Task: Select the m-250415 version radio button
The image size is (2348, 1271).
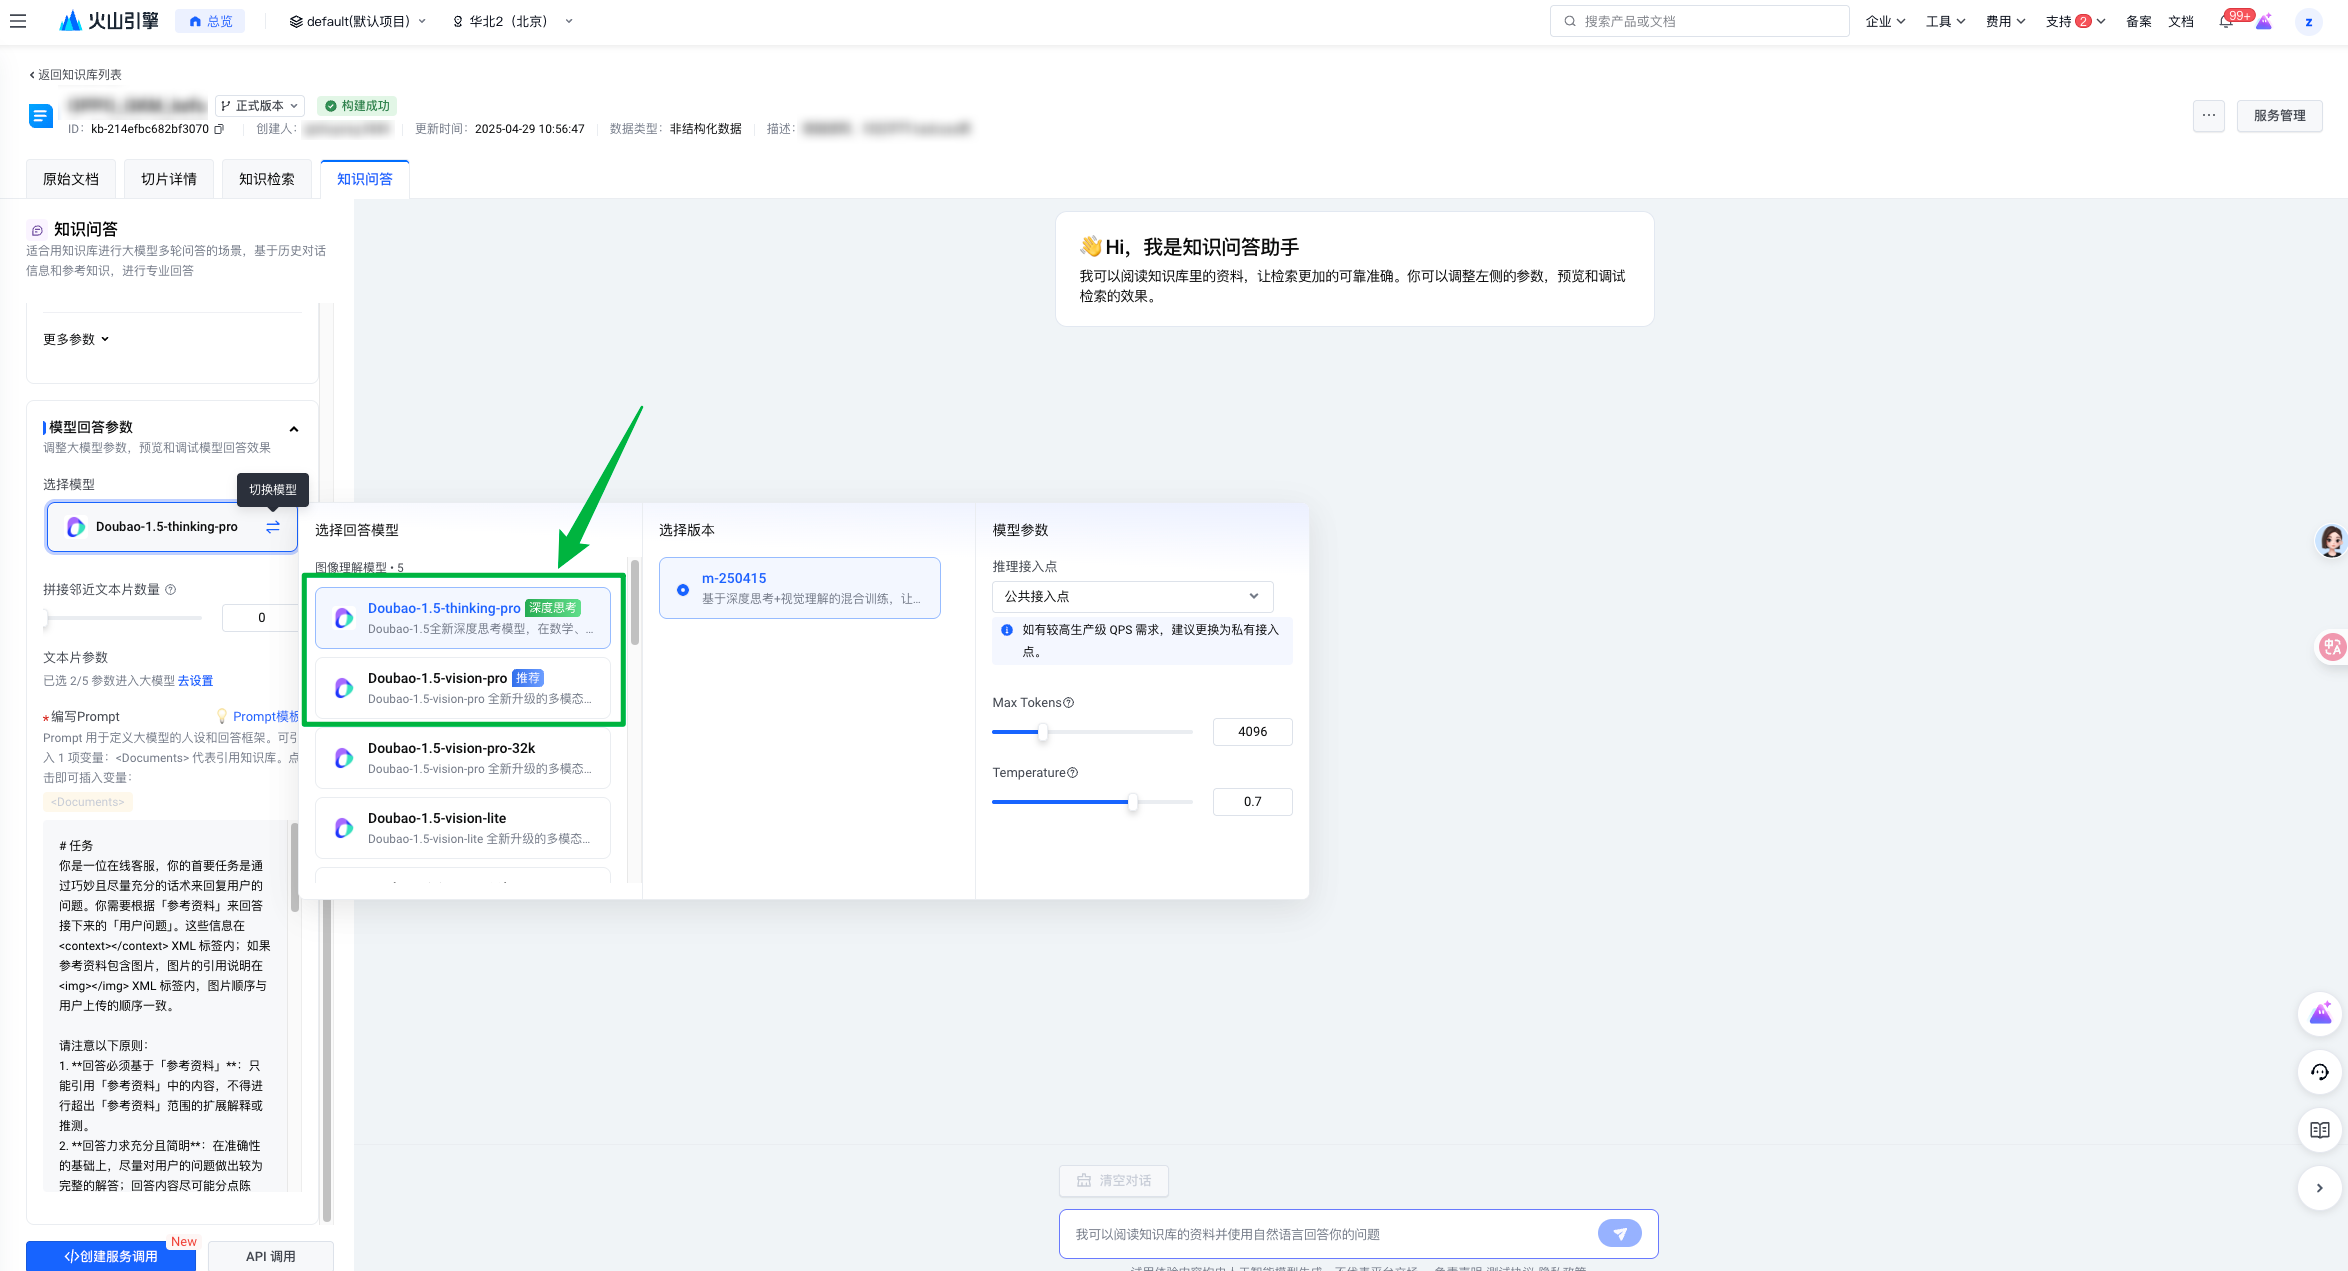Action: coord(683,589)
